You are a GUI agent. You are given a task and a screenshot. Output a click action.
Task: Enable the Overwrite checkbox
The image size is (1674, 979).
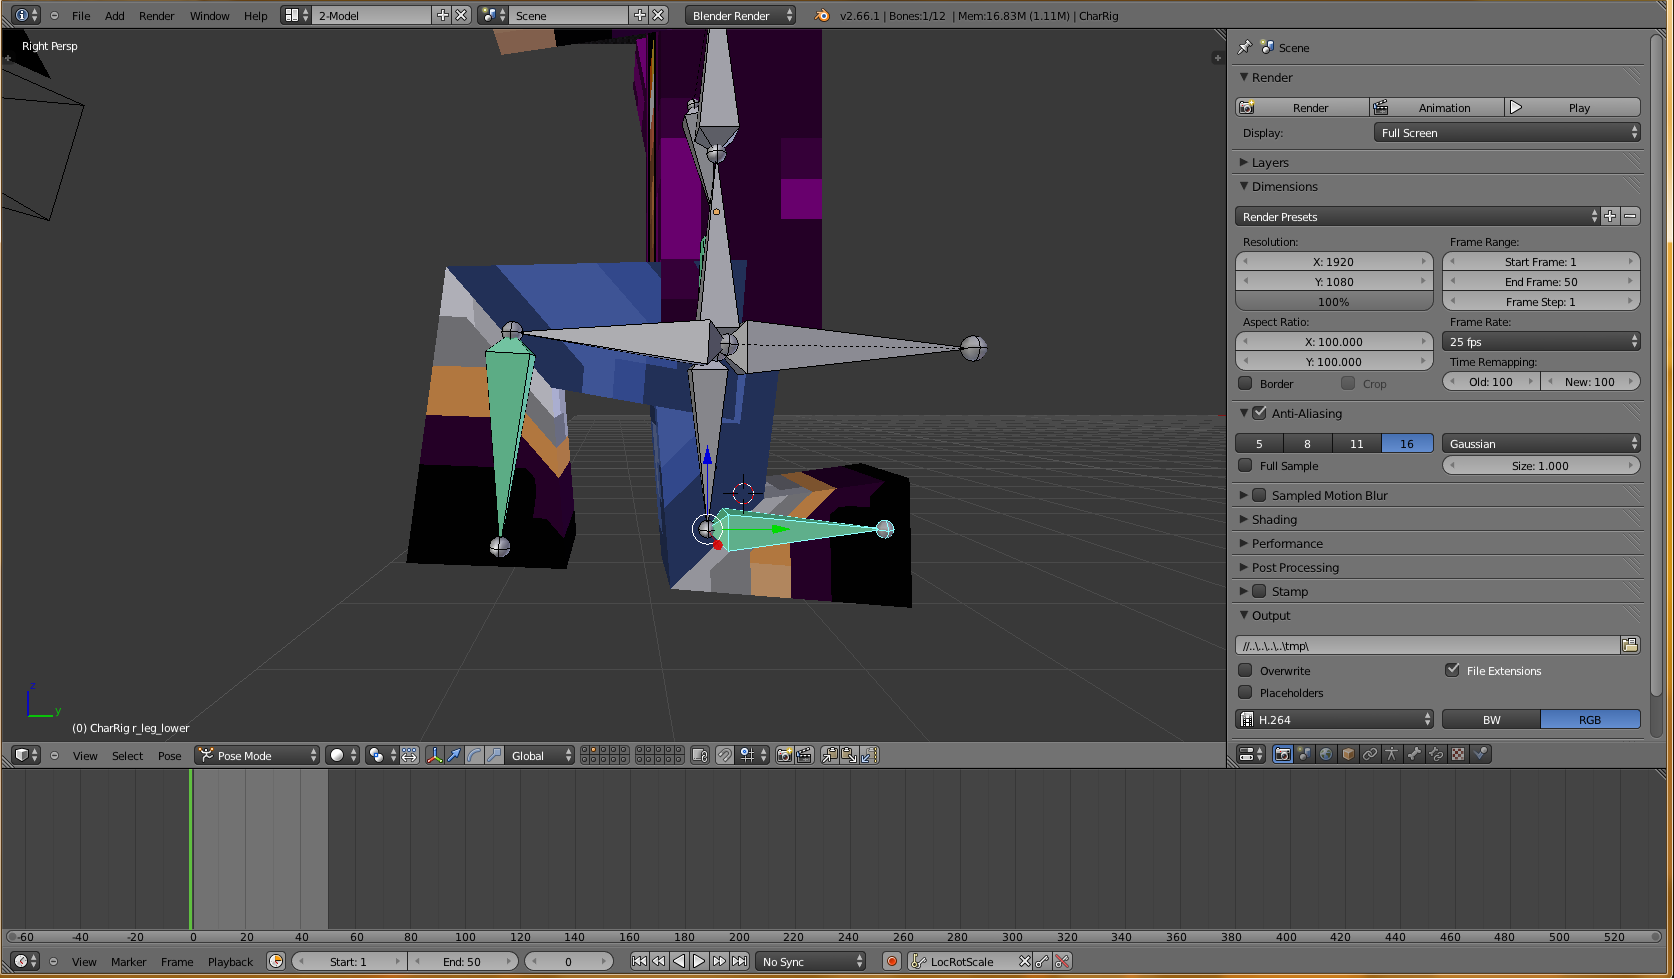1245,670
